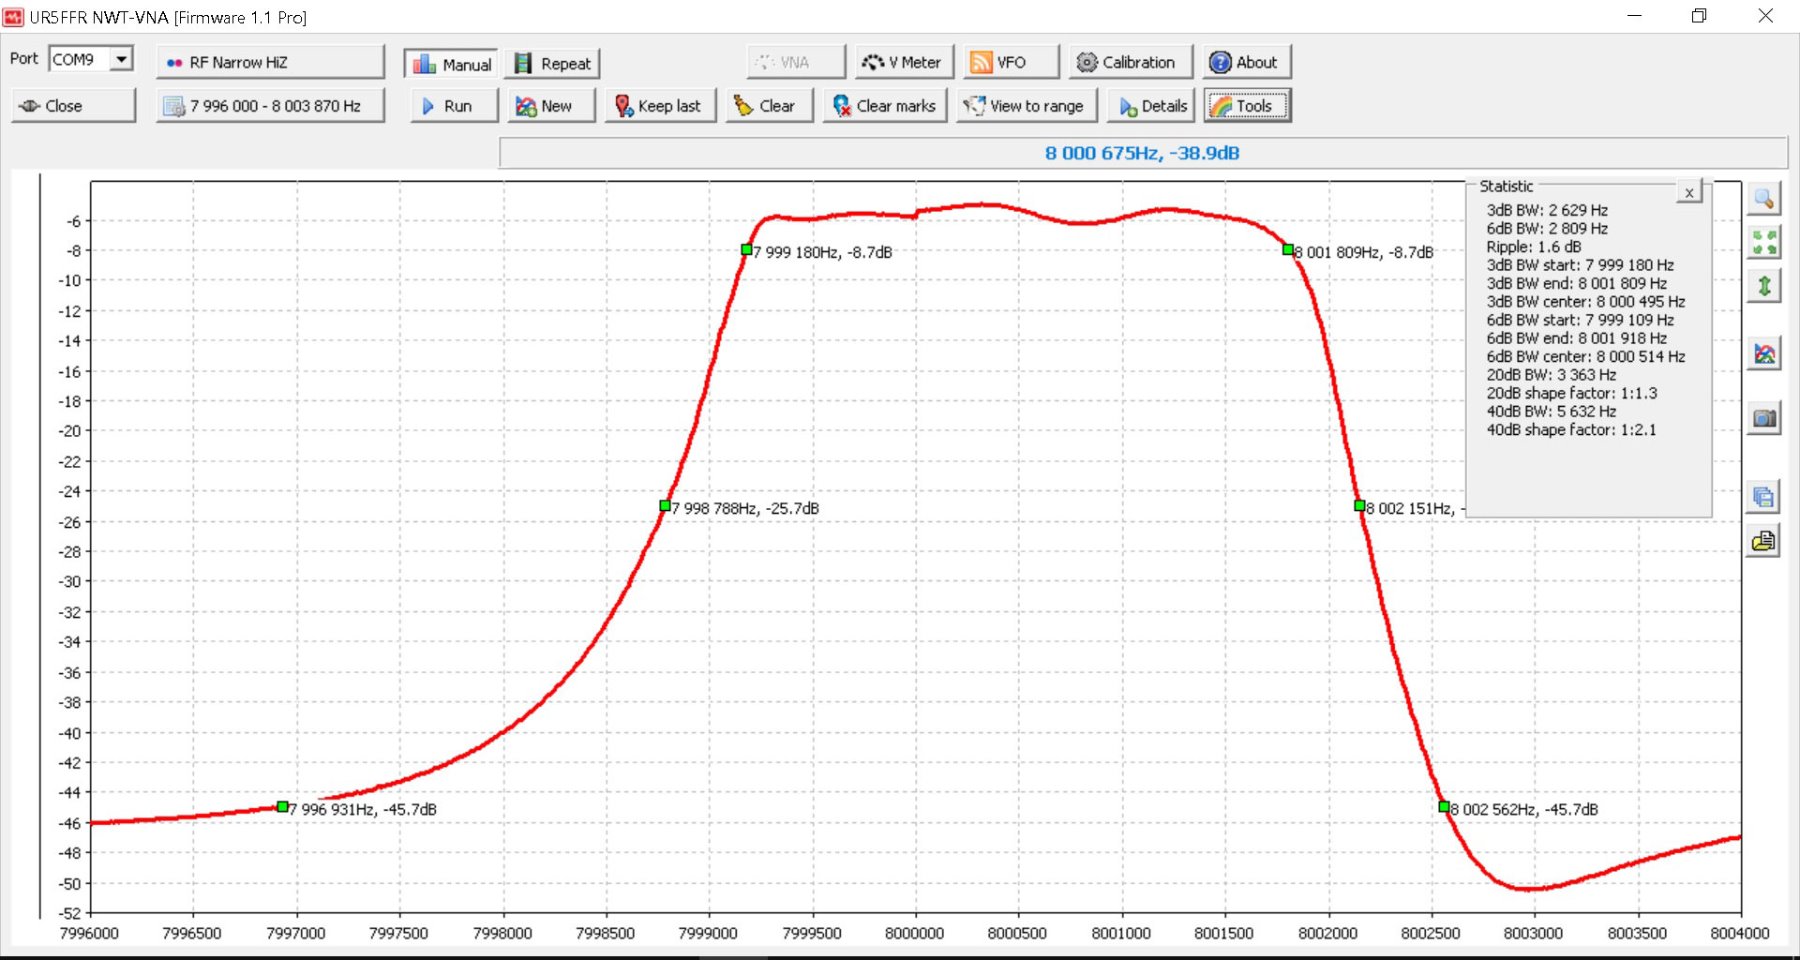Close the Statistic panel
Image resolution: width=1800 pixels, height=960 pixels.
(x=1689, y=193)
